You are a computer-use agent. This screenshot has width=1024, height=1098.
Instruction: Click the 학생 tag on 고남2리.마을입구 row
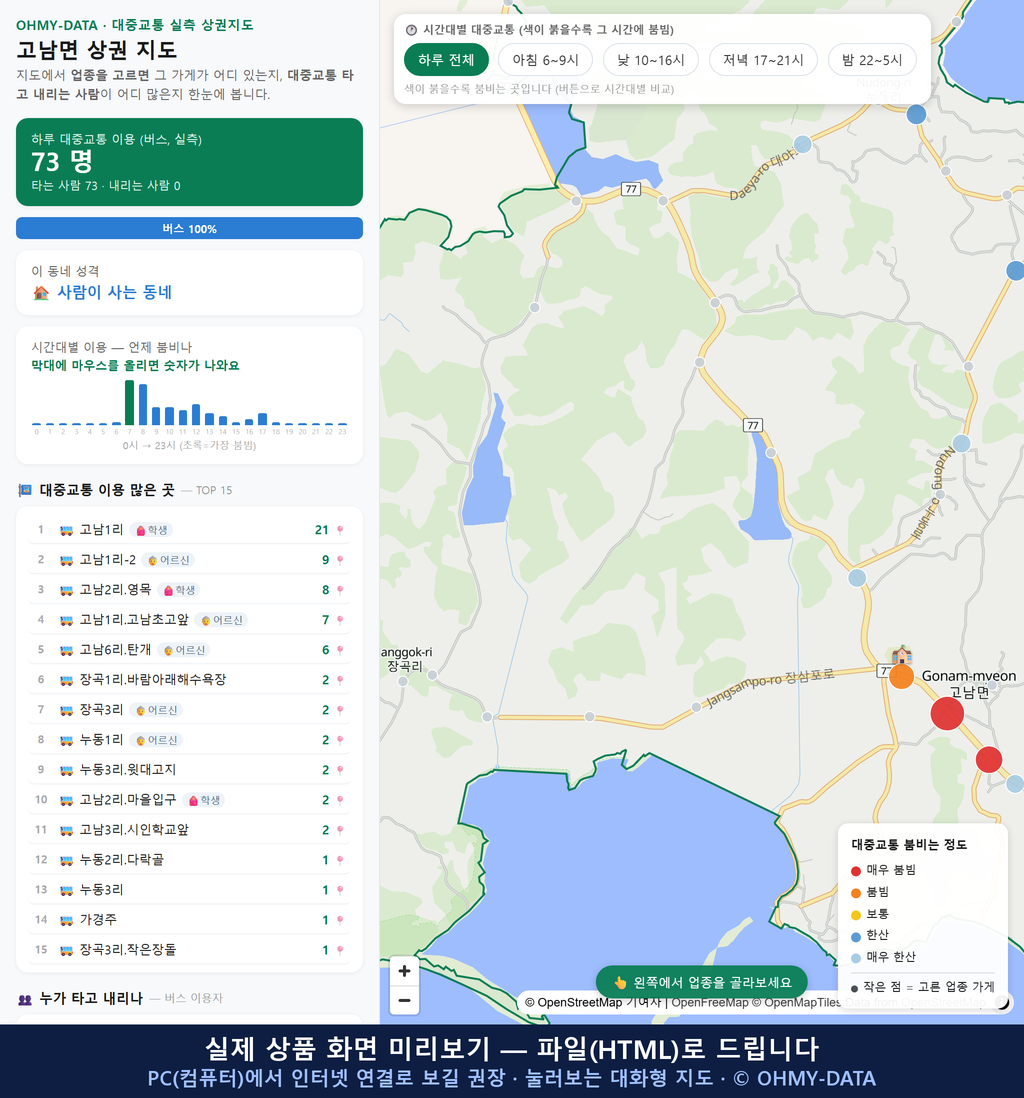click(x=204, y=800)
